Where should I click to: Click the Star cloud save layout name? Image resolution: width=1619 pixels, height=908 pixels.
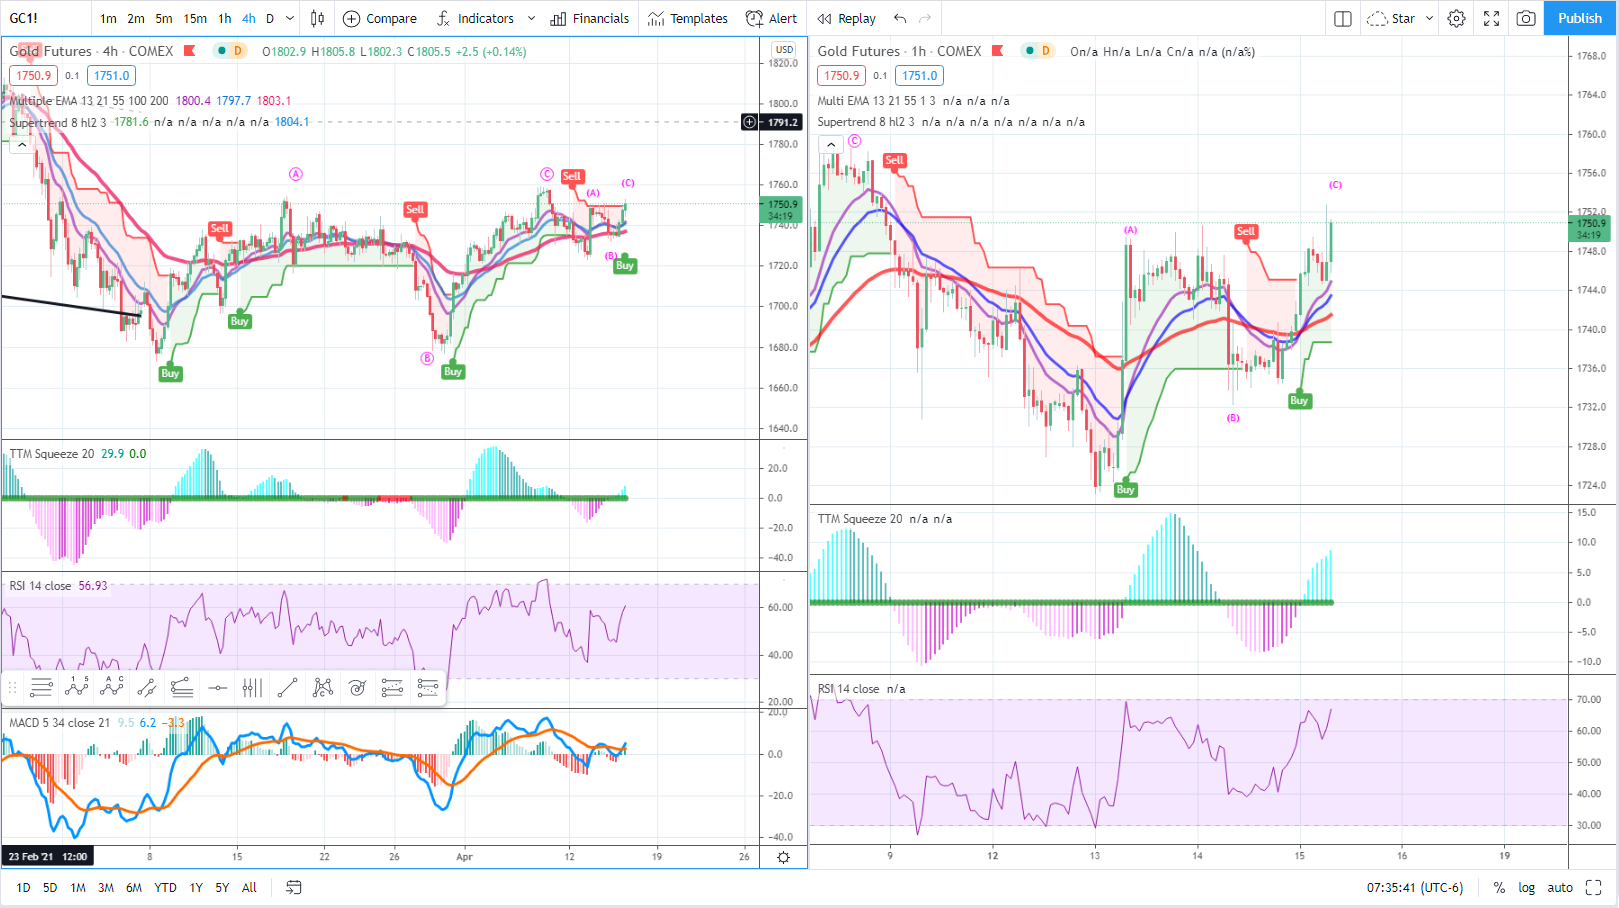point(1391,18)
